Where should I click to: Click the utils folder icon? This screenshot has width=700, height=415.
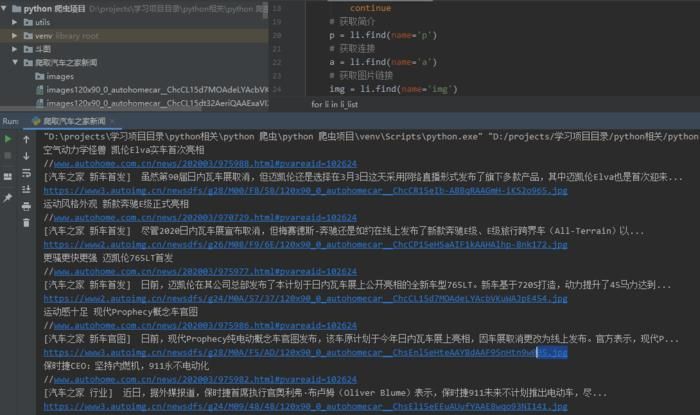pyautogui.click(x=28, y=22)
